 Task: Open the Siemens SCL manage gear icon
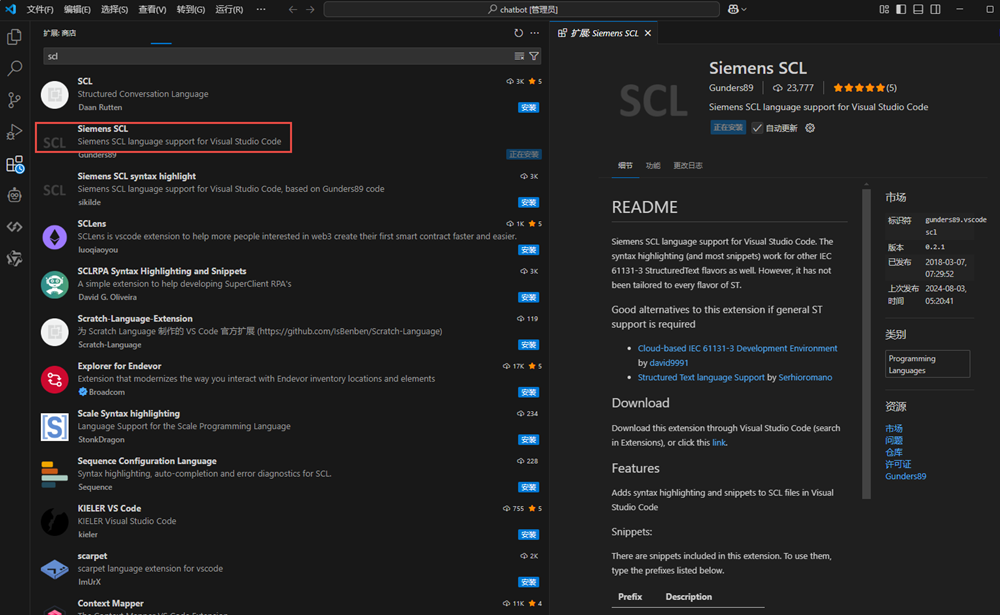tap(810, 128)
